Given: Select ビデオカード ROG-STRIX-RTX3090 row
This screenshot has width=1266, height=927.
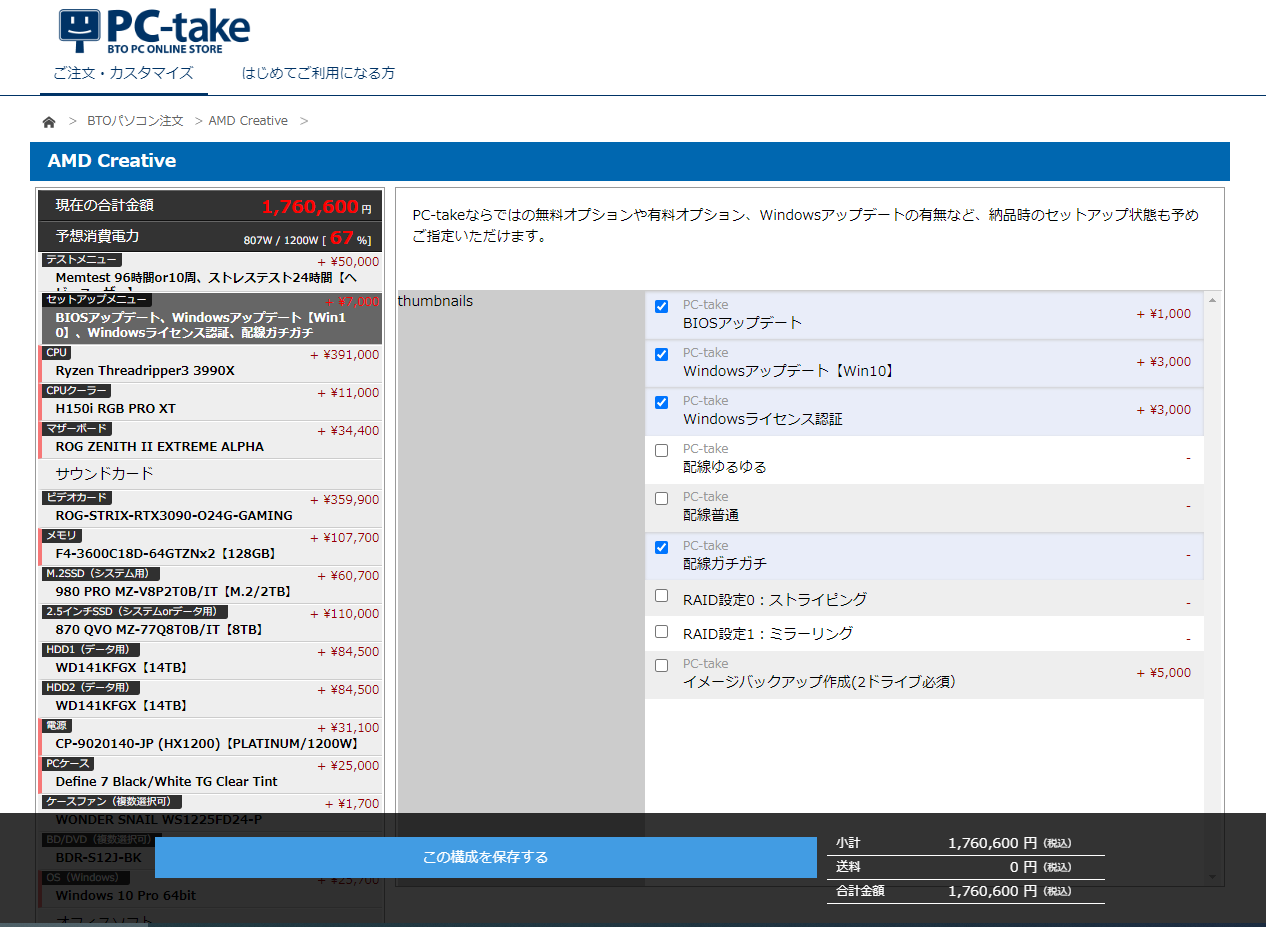Looking at the screenshot, I should tap(211, 508).
